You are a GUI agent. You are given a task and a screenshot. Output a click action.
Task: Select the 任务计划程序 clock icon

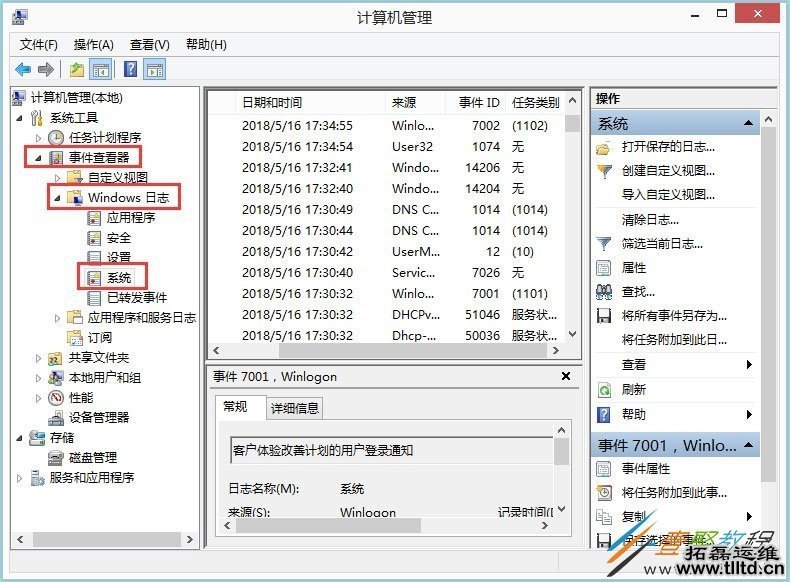click(x=55, y=137)
